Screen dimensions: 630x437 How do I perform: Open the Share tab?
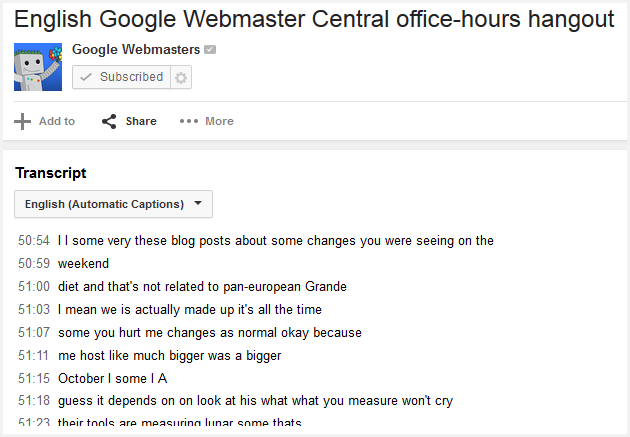tap(141, 121)
